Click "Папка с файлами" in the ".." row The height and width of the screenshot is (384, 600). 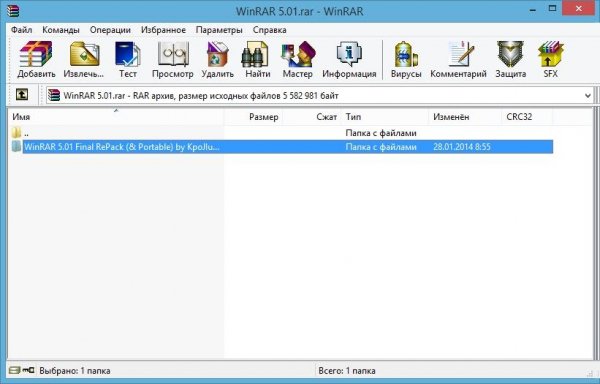[381, 133]
